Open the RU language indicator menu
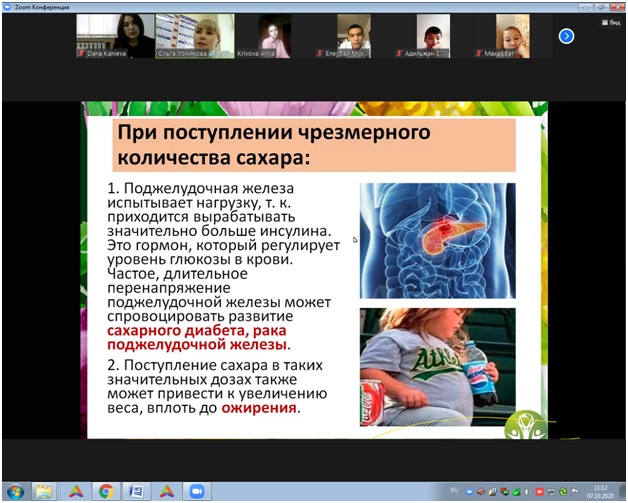628x503 pixels. (x=453, y=491)
